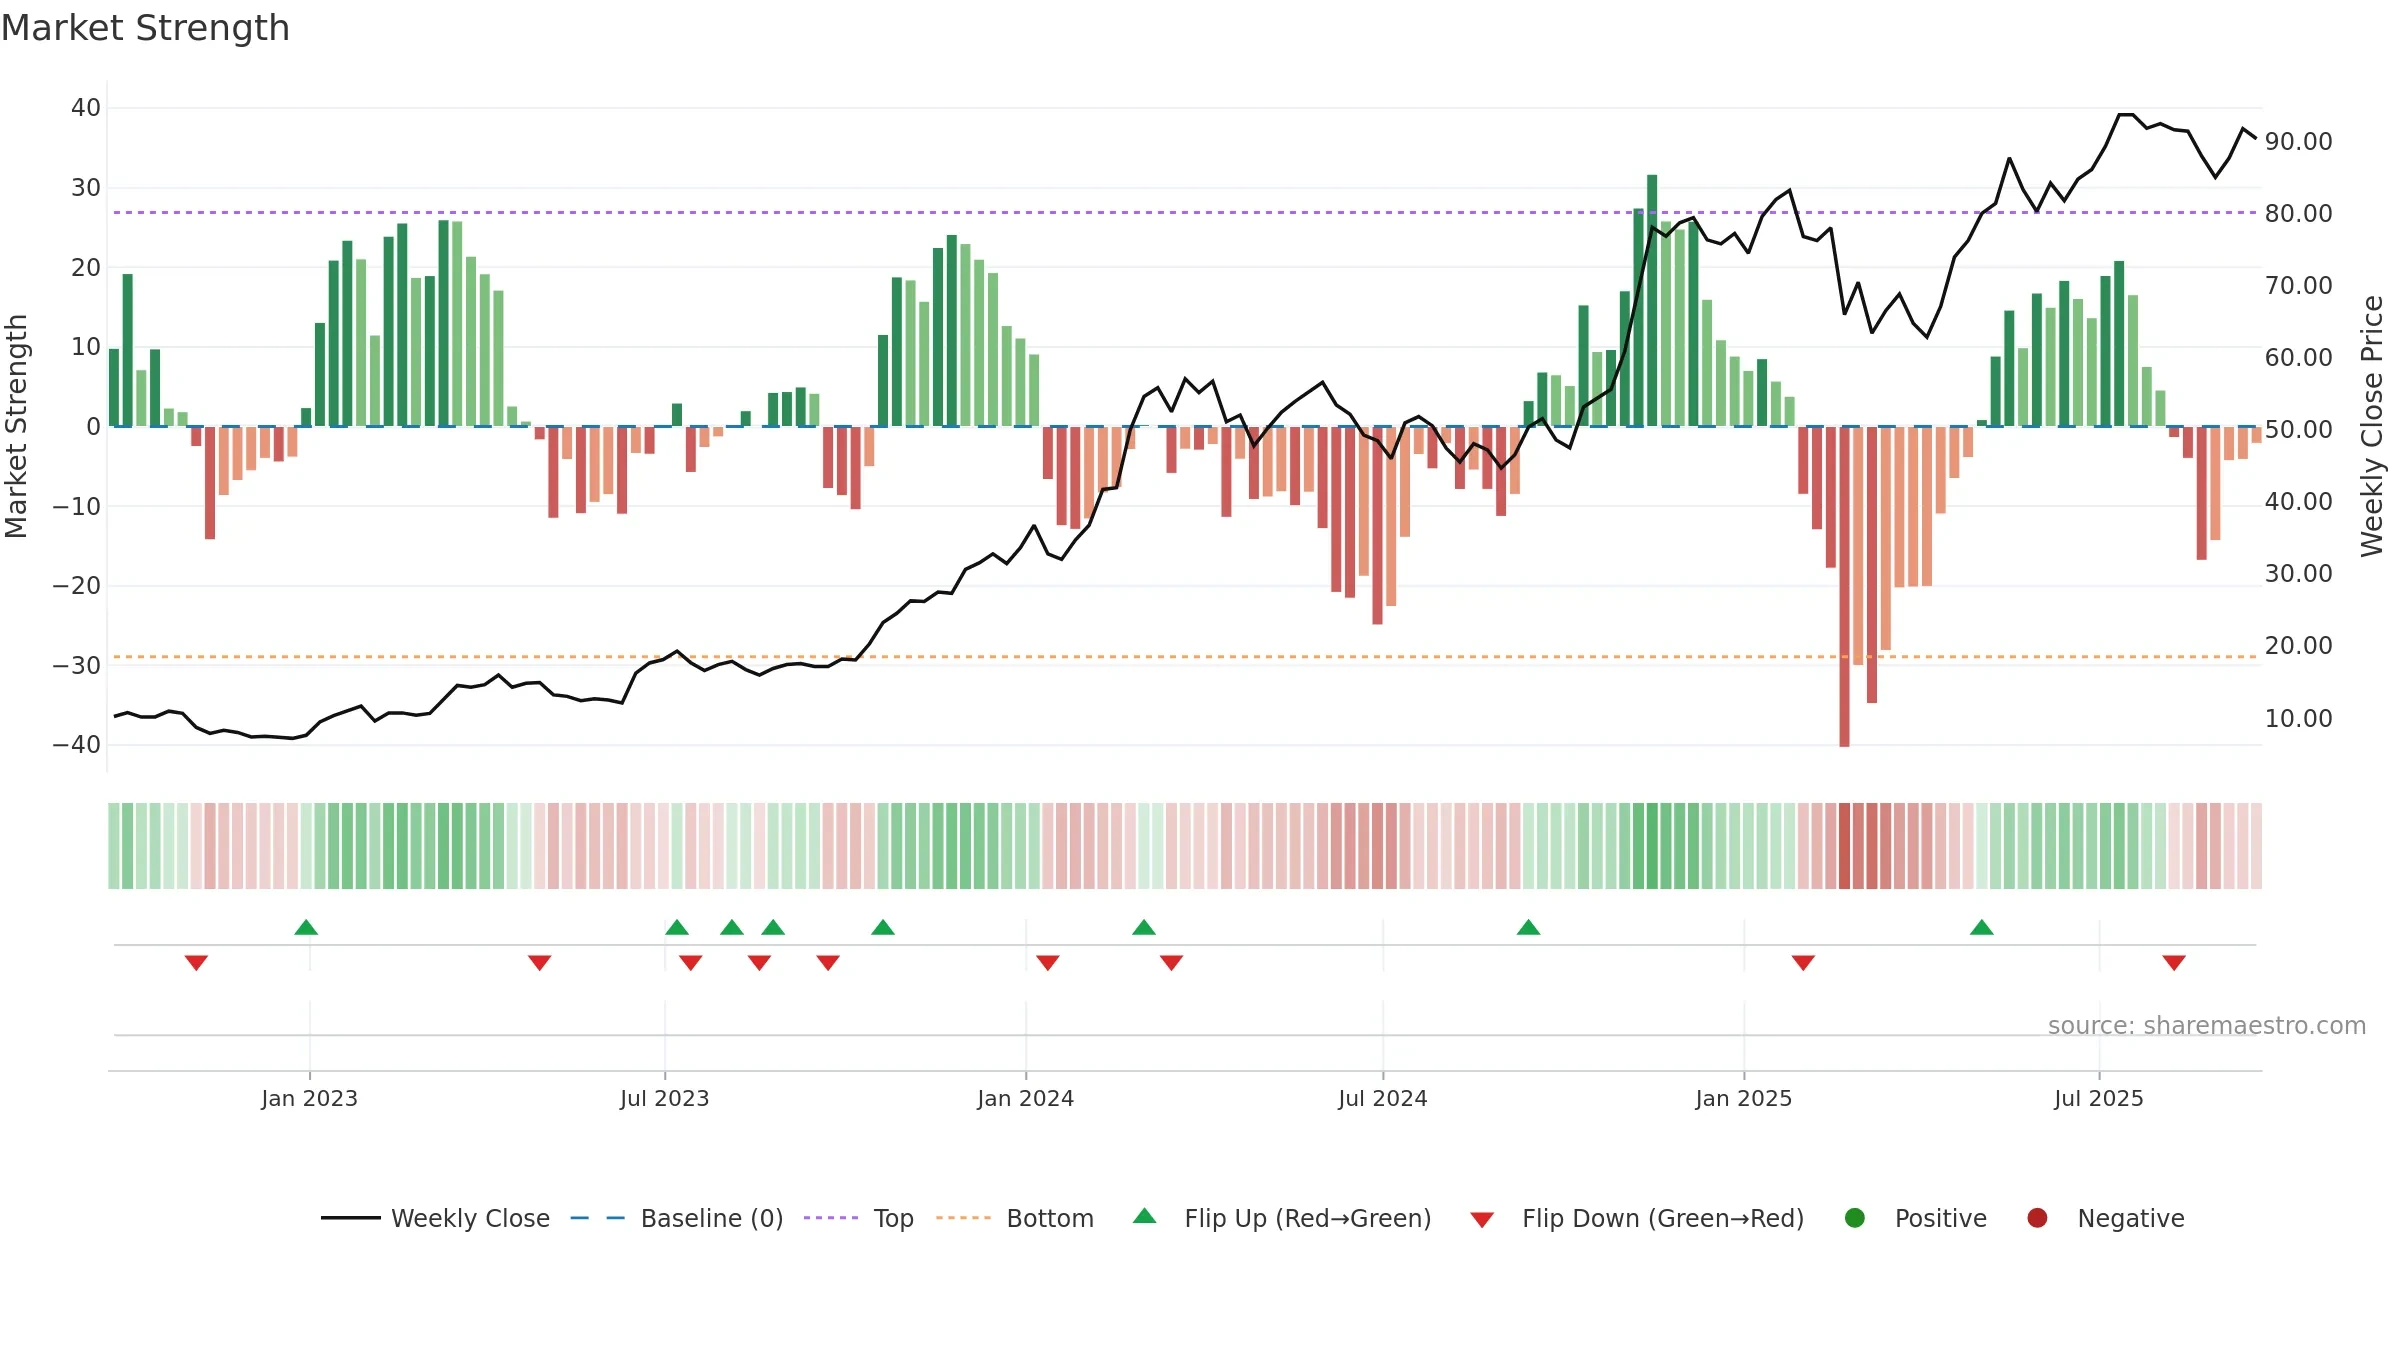Click the Jan 2025 axis label
The height and width of the screenshot is (1350, 2400).
[x=1744, y=1098]
